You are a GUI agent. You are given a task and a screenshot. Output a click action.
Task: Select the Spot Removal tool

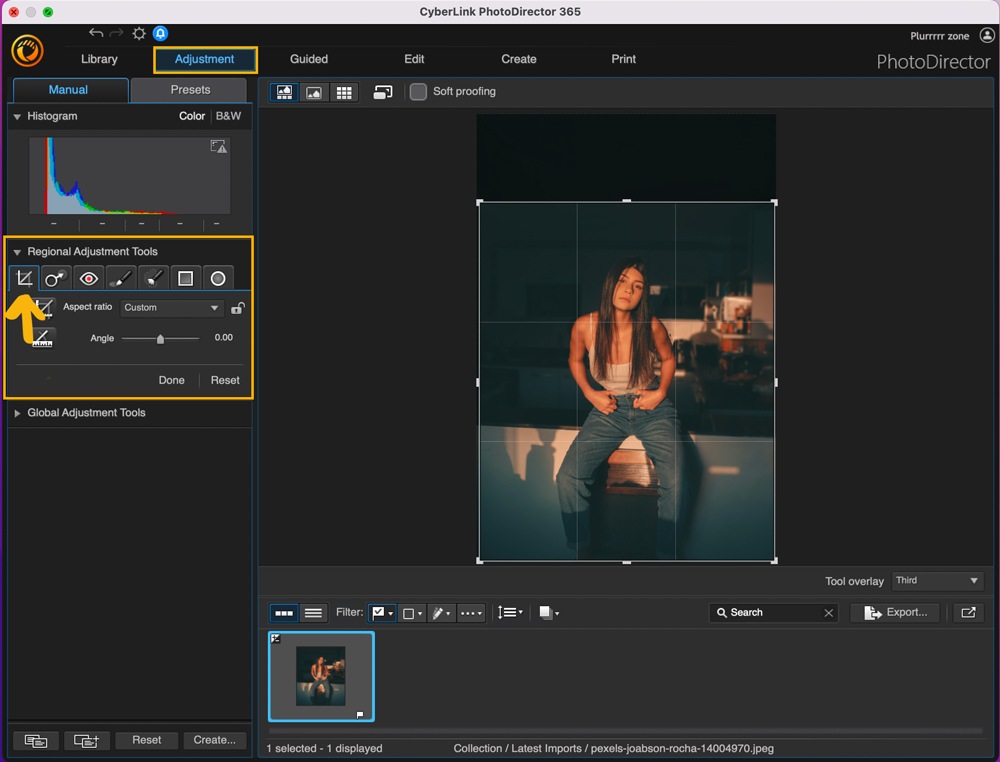coord(55,279)
